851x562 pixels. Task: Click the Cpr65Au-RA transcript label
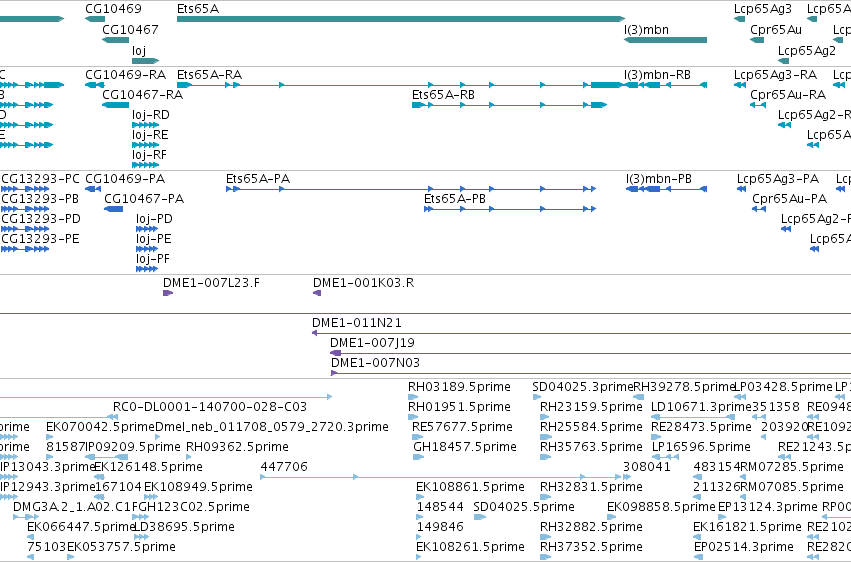(788, 95)
